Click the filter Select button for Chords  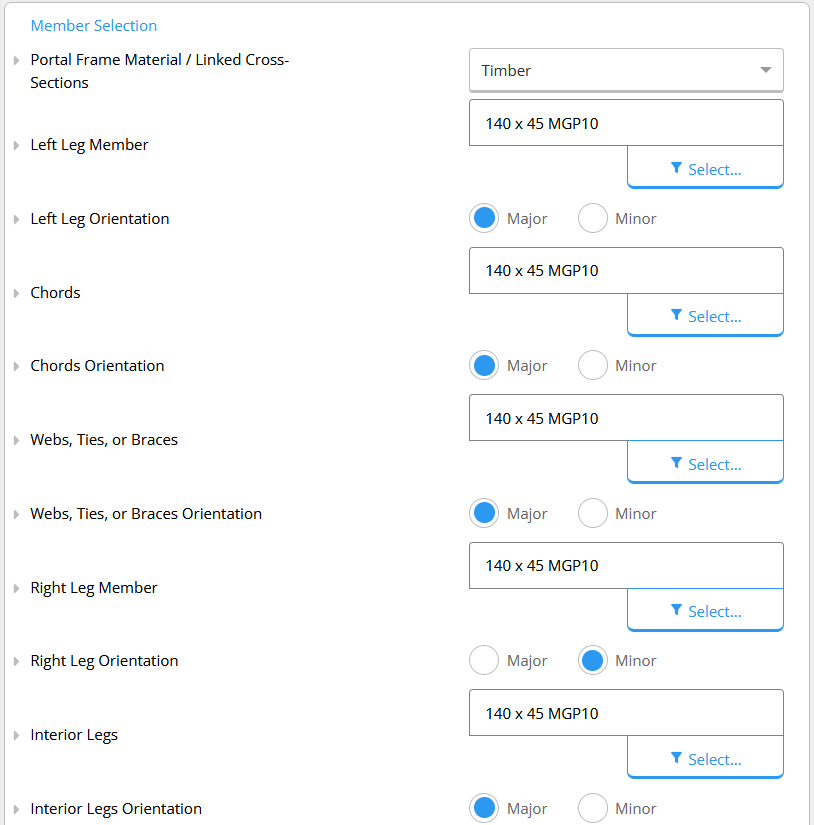tap(705, 315)
